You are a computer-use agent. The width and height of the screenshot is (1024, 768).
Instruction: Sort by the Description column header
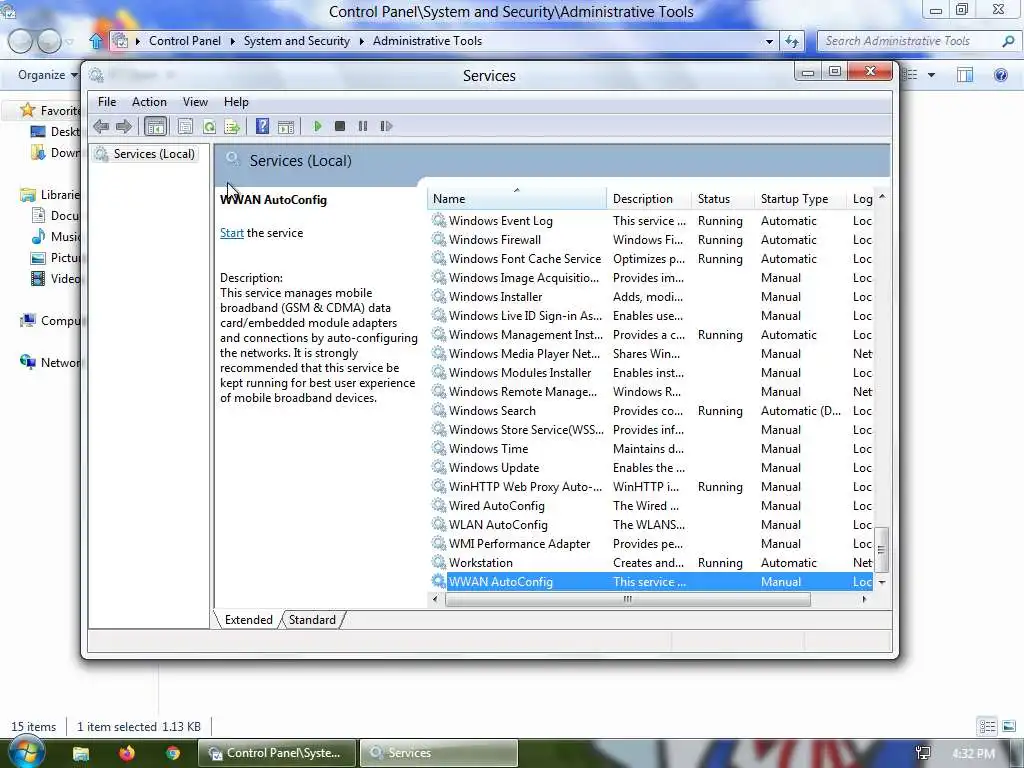click(x=648, y=199)
